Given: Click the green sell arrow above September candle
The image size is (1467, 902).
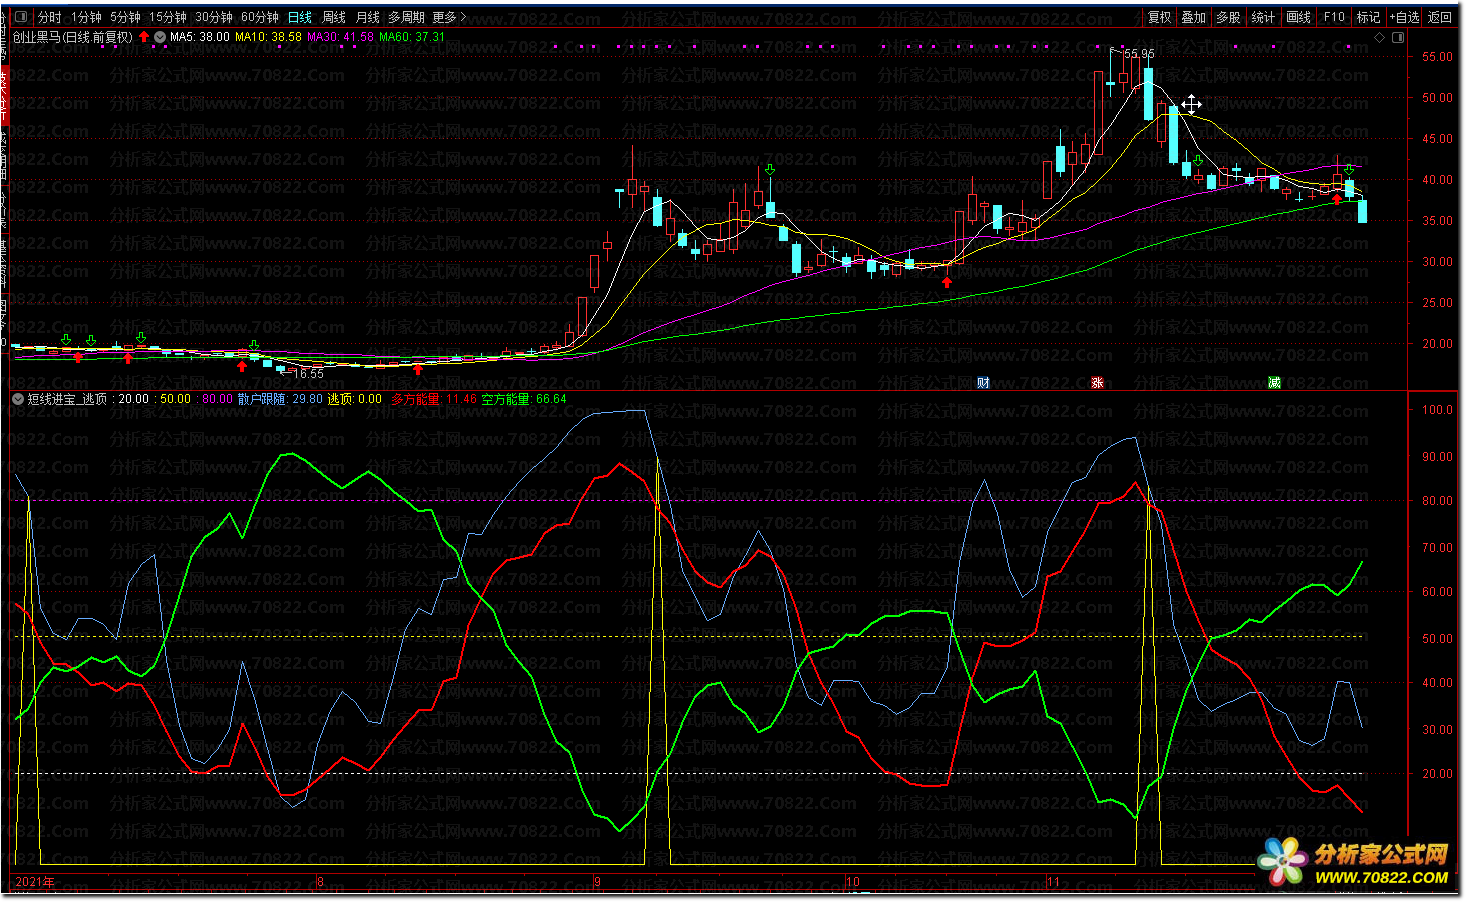Looking at the screenshot, I should point(770,171).
